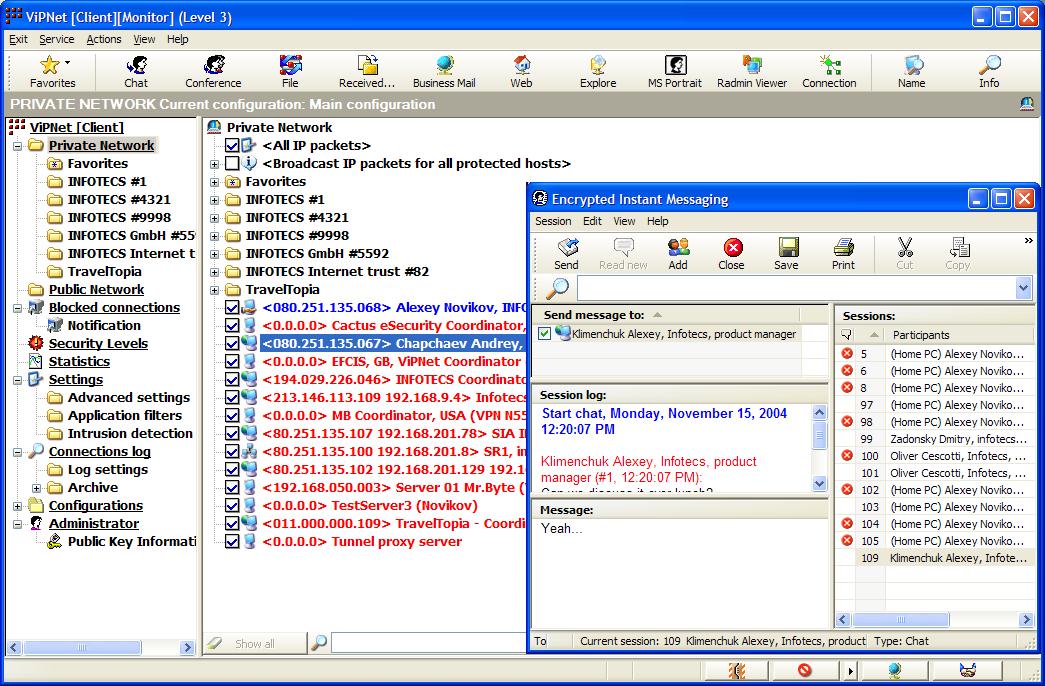
Task: Click the File transfer toolbar icon
Action: (x=290, y=65)
